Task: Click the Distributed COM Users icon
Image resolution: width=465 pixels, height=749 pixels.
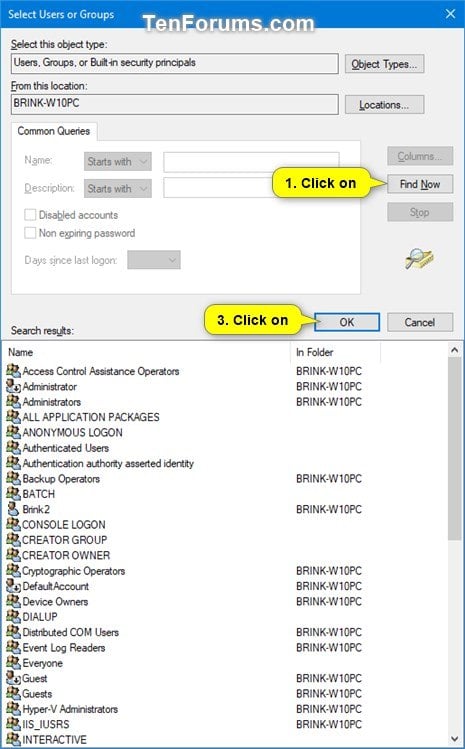Action: tap(13, 632)
